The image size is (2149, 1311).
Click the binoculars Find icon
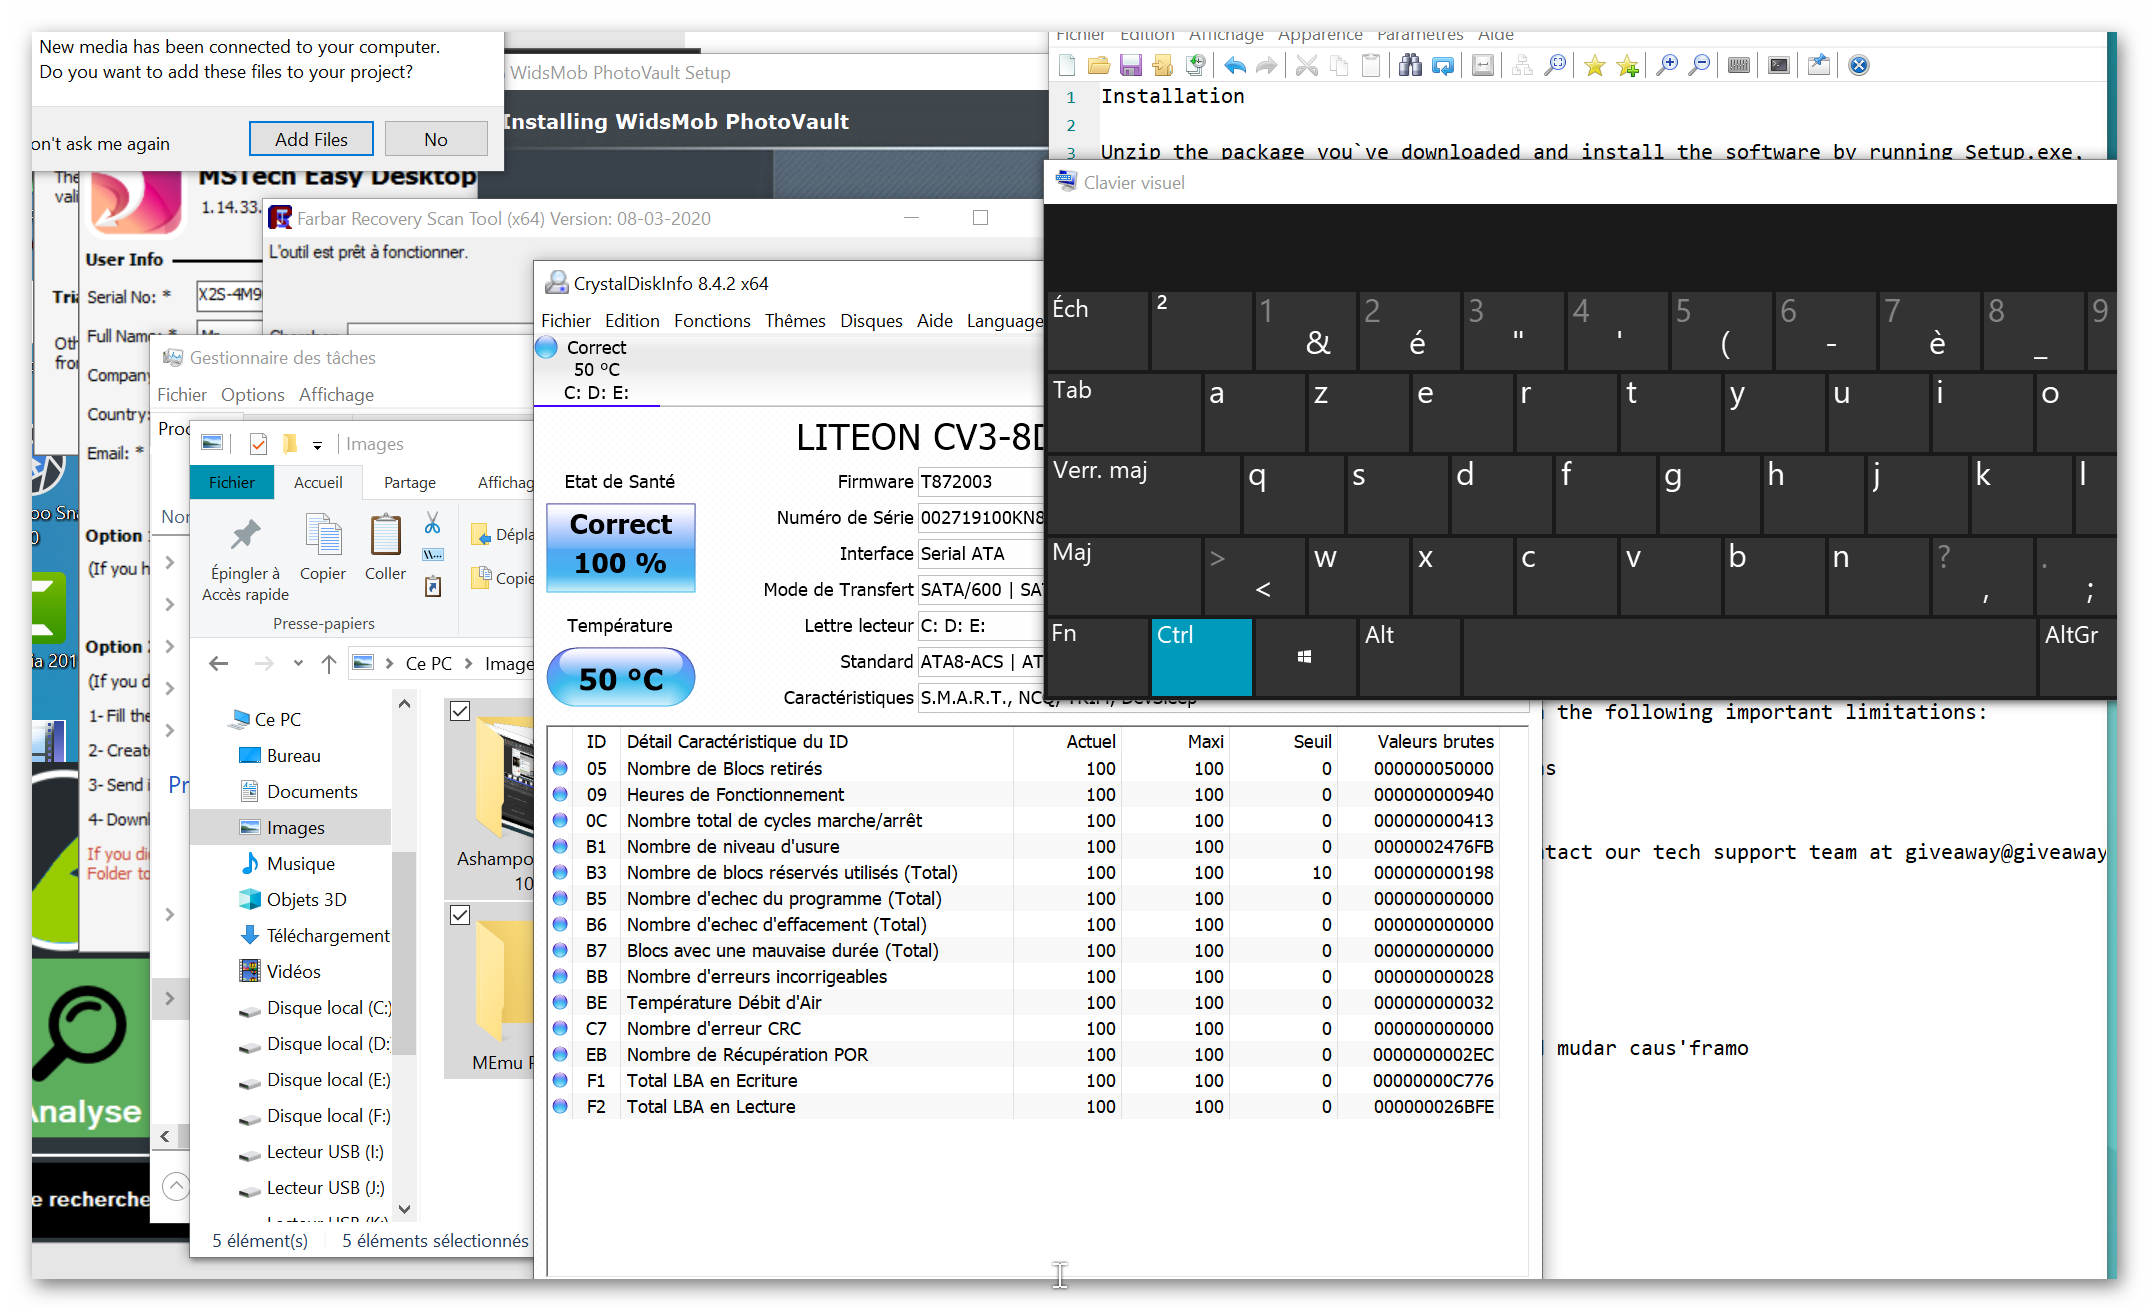pyautogui.click(x=1410, y=66)
